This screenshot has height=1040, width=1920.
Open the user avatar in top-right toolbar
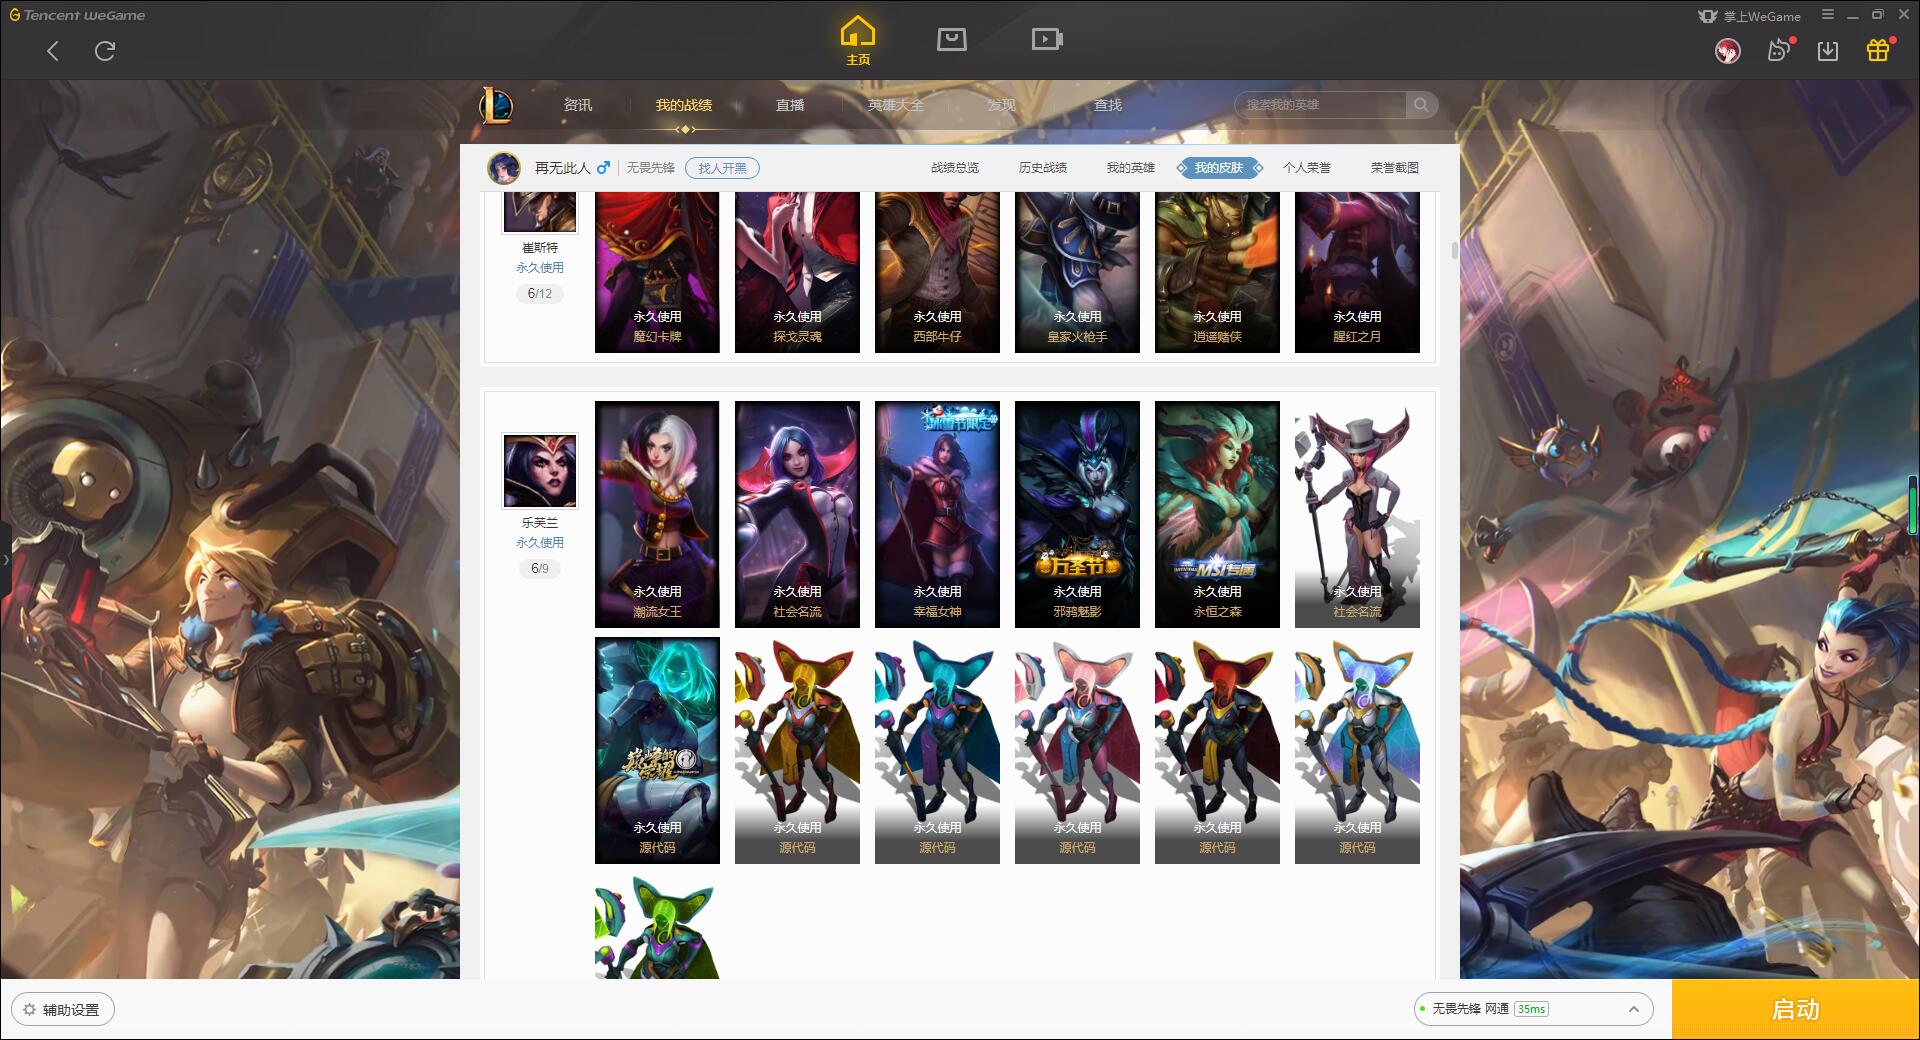click(x=1727, y=51)
